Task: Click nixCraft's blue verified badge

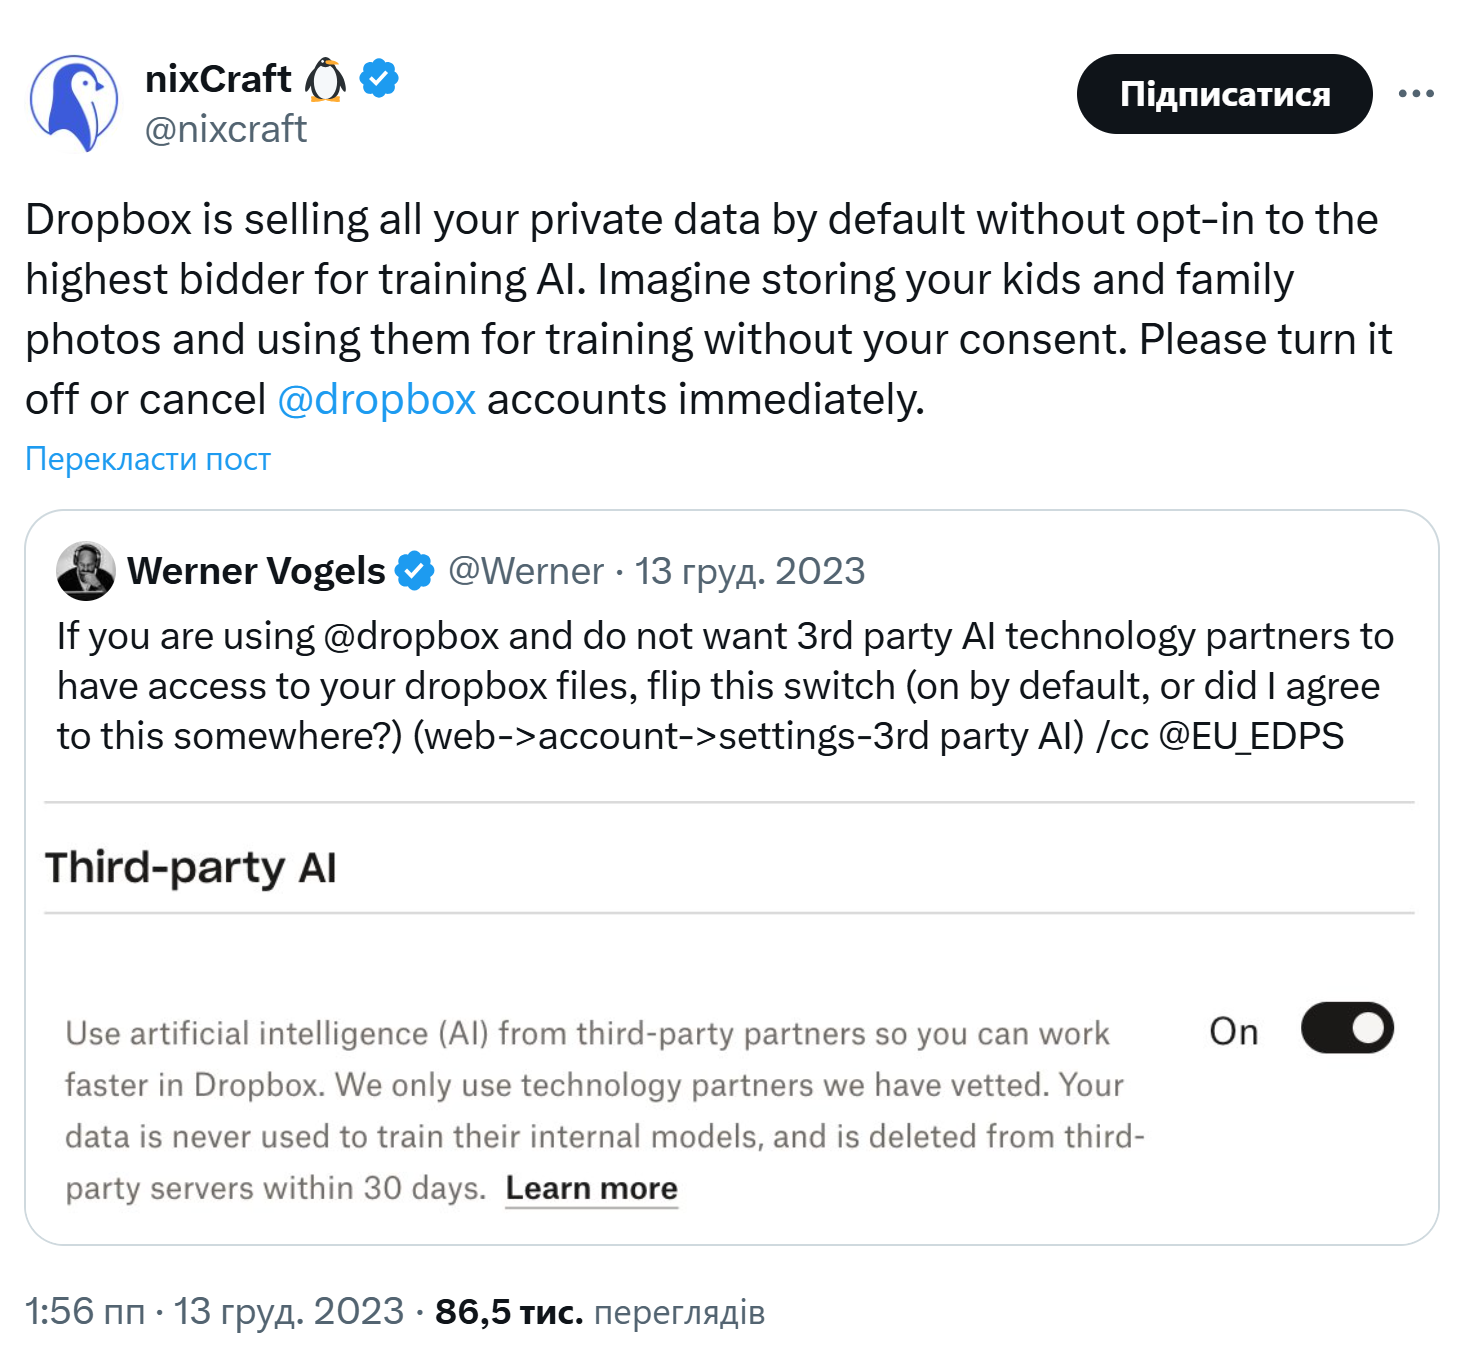Action: click(x=379, y=78)
